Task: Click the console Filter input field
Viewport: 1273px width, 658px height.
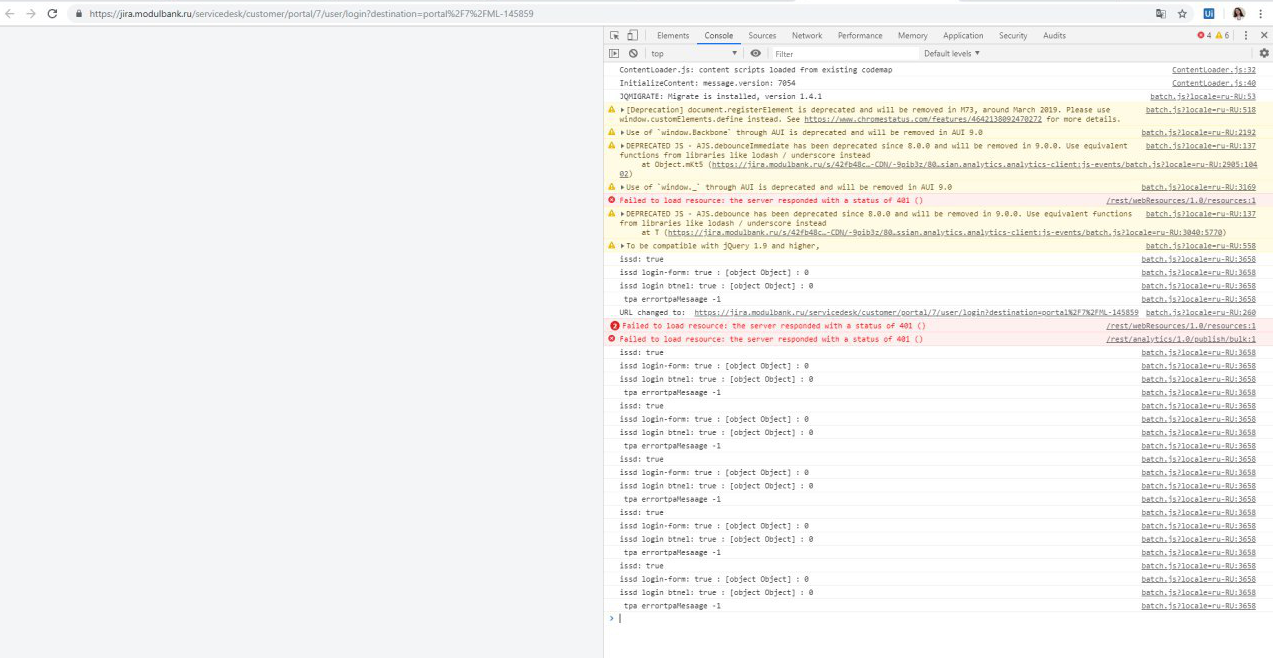Action: tap(845, 53)
